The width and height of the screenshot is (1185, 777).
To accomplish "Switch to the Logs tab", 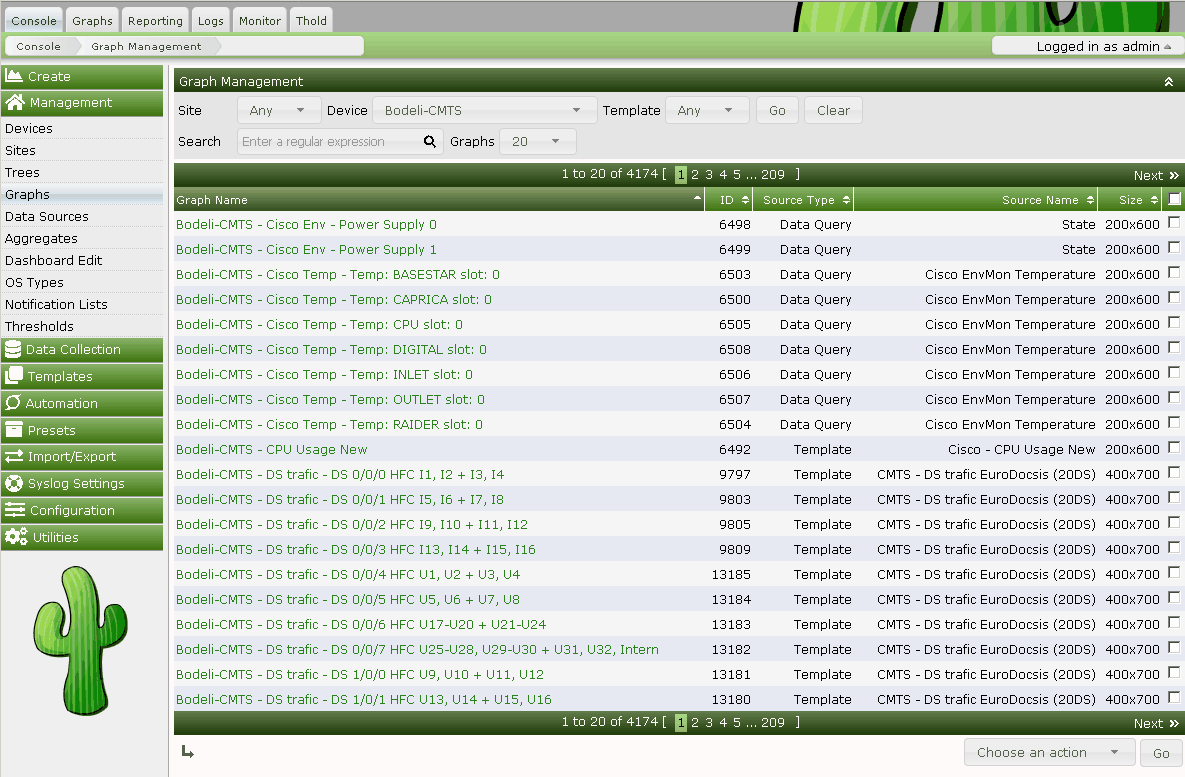I will coord(211,20).
